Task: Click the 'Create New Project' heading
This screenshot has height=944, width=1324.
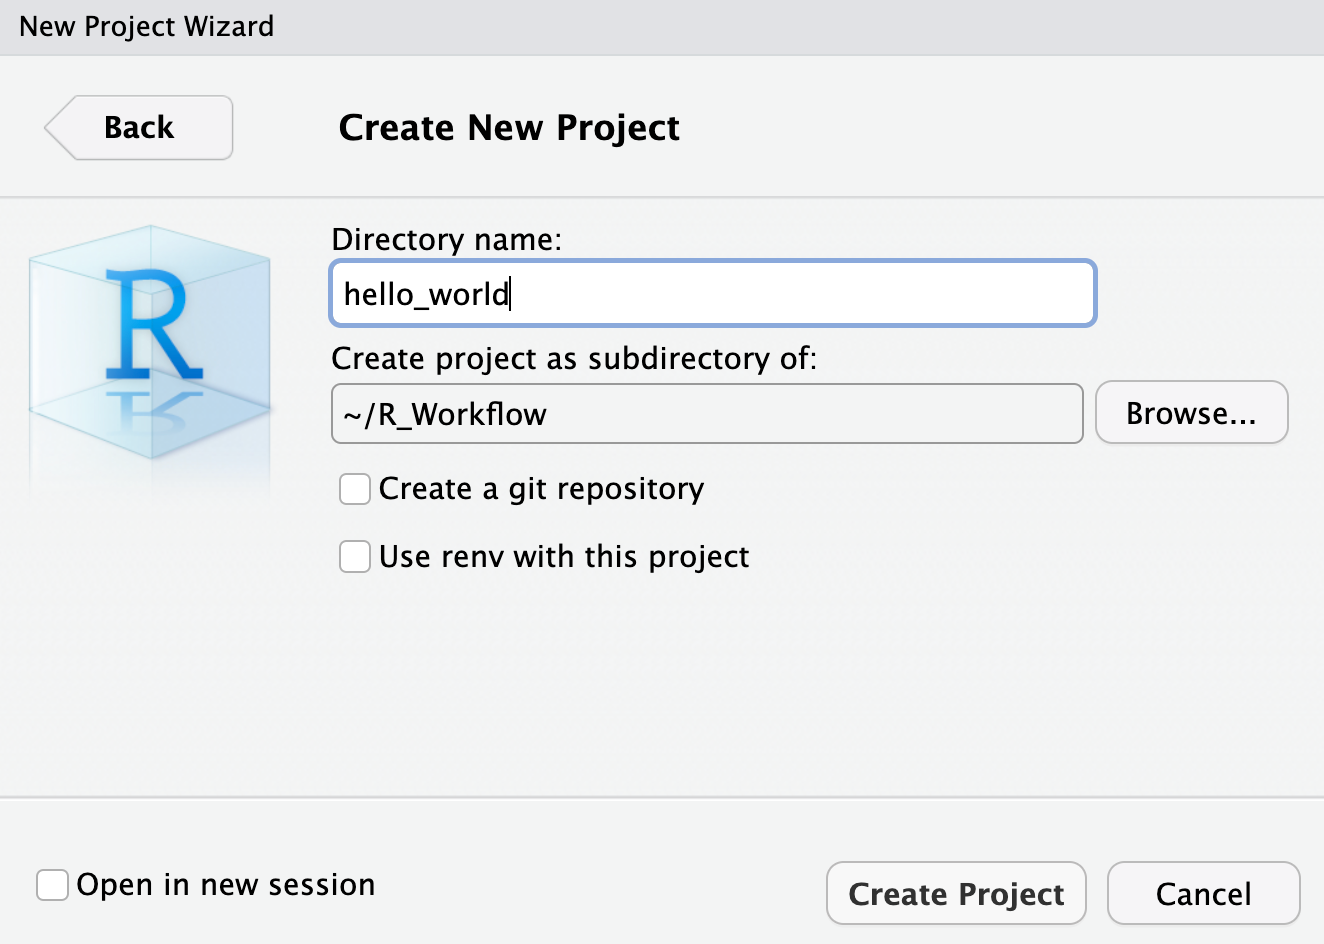Action: click(x=509, y=128)
